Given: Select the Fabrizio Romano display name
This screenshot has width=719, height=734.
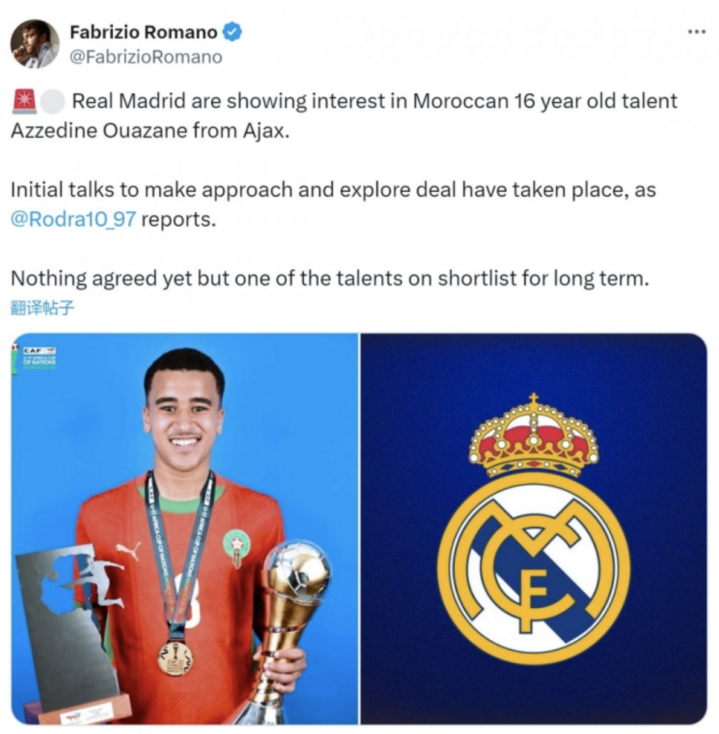Looking at the screenshot, I should 144,32.
